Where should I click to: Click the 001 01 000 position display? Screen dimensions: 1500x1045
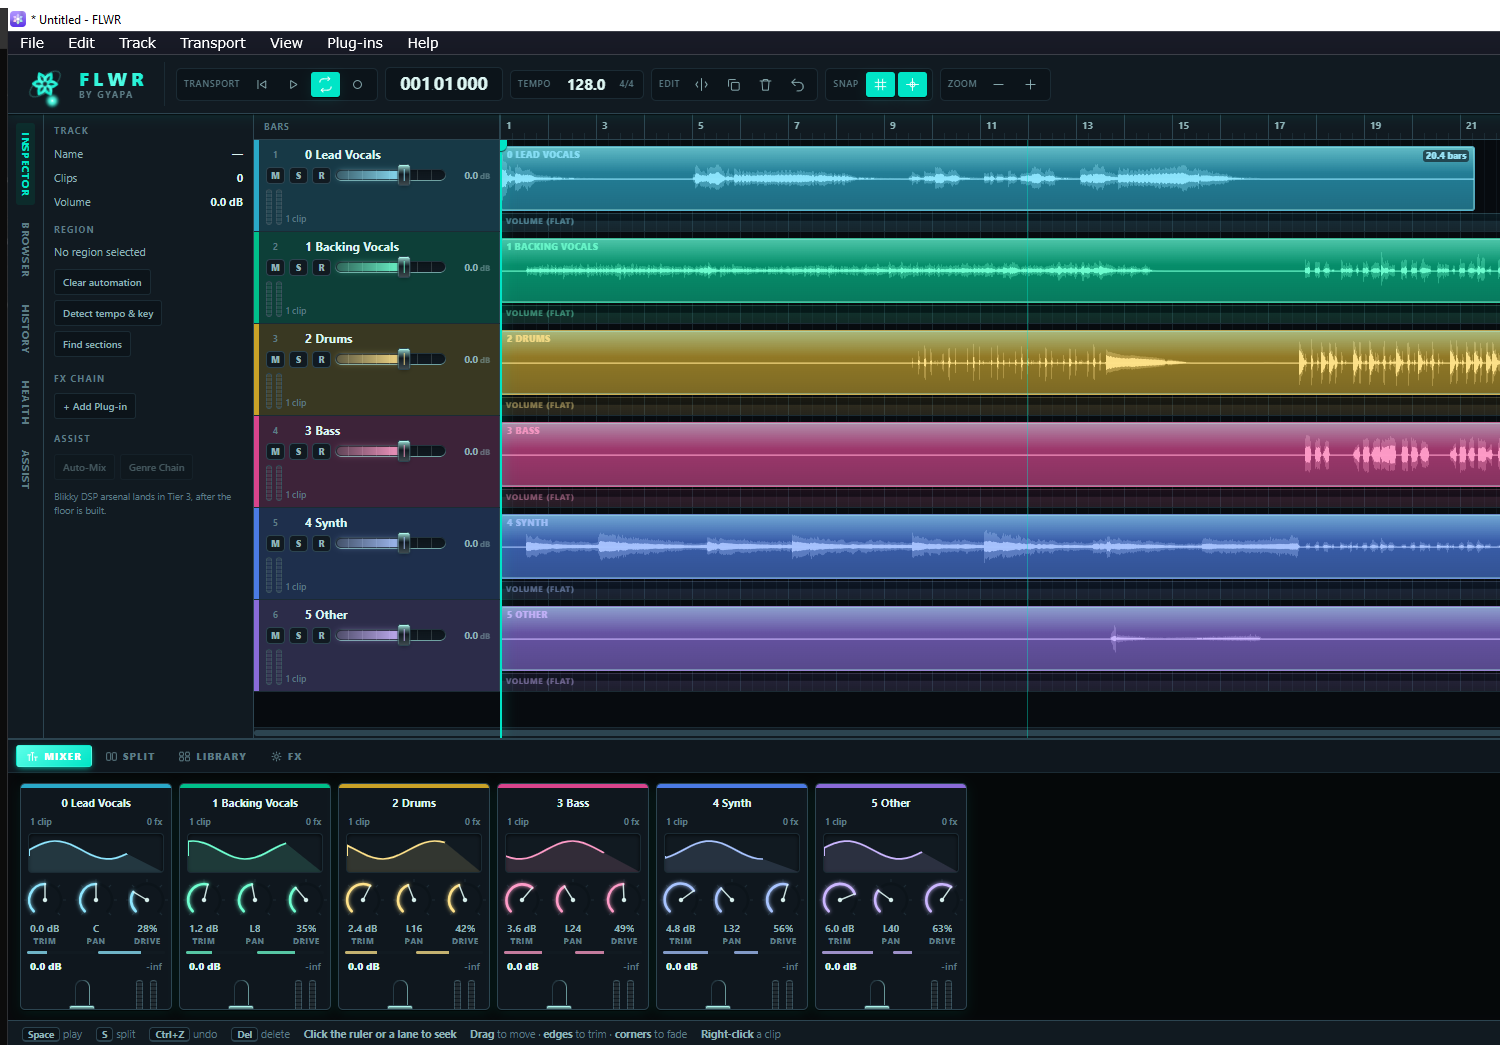click(444, 84)
